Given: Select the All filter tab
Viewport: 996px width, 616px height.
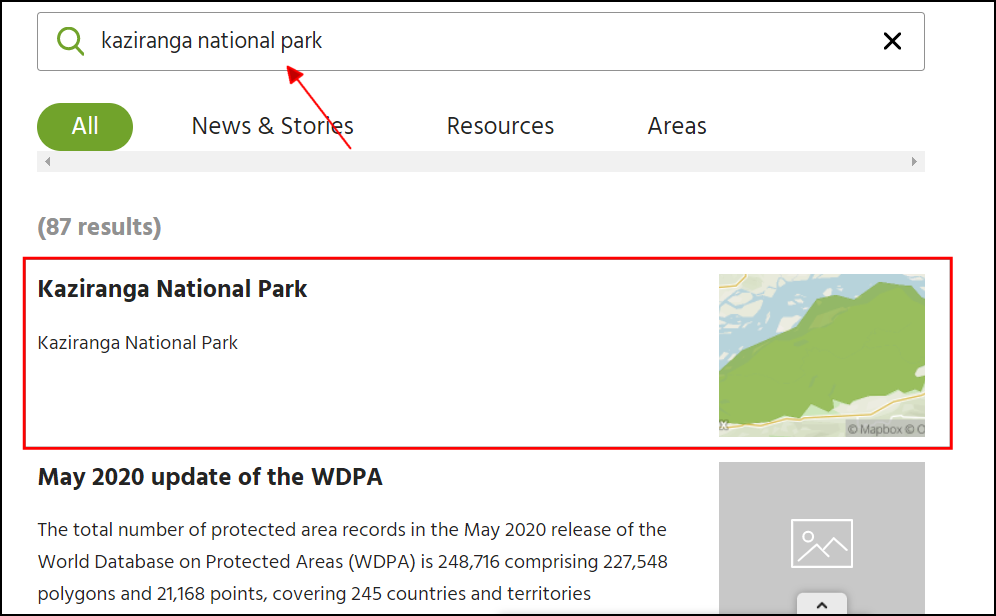Looking at the screenshot, I should click(85, 127).
